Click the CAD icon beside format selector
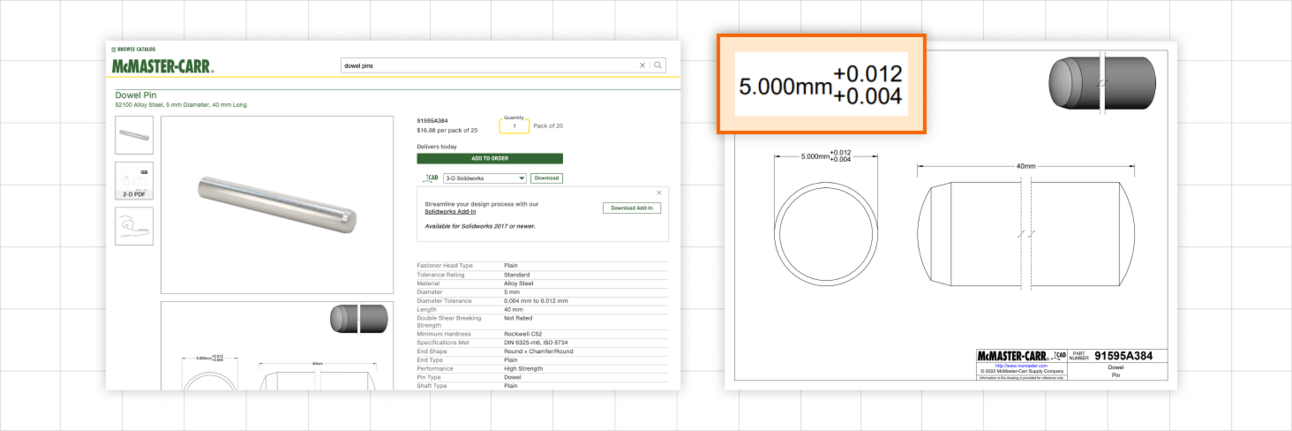 (x=431, y=178)
